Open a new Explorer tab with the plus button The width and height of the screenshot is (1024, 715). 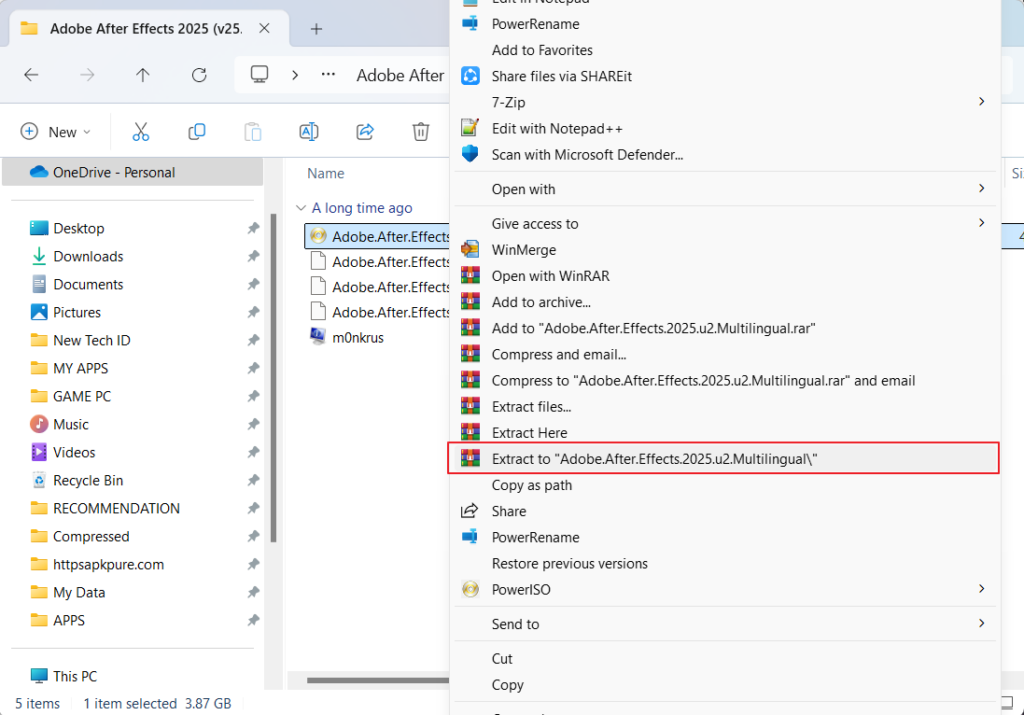(316, 29)
